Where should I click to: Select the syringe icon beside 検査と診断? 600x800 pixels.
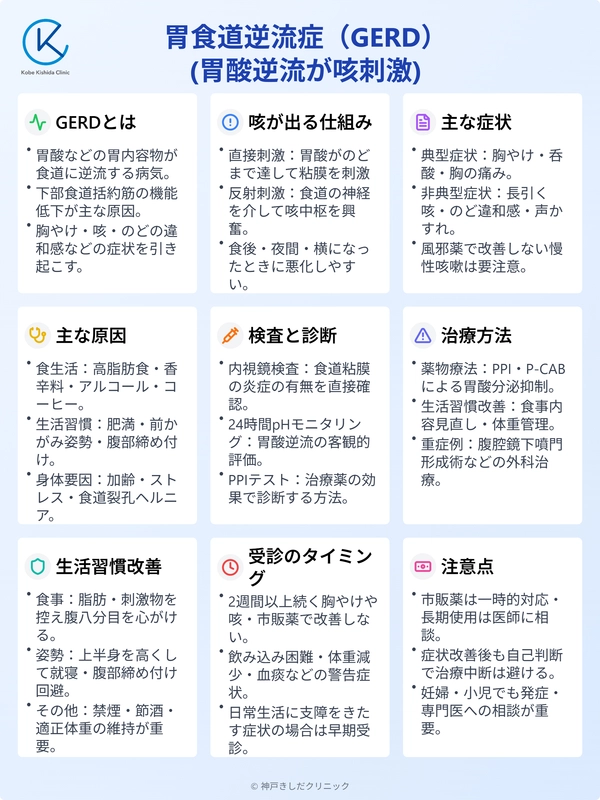230,335
